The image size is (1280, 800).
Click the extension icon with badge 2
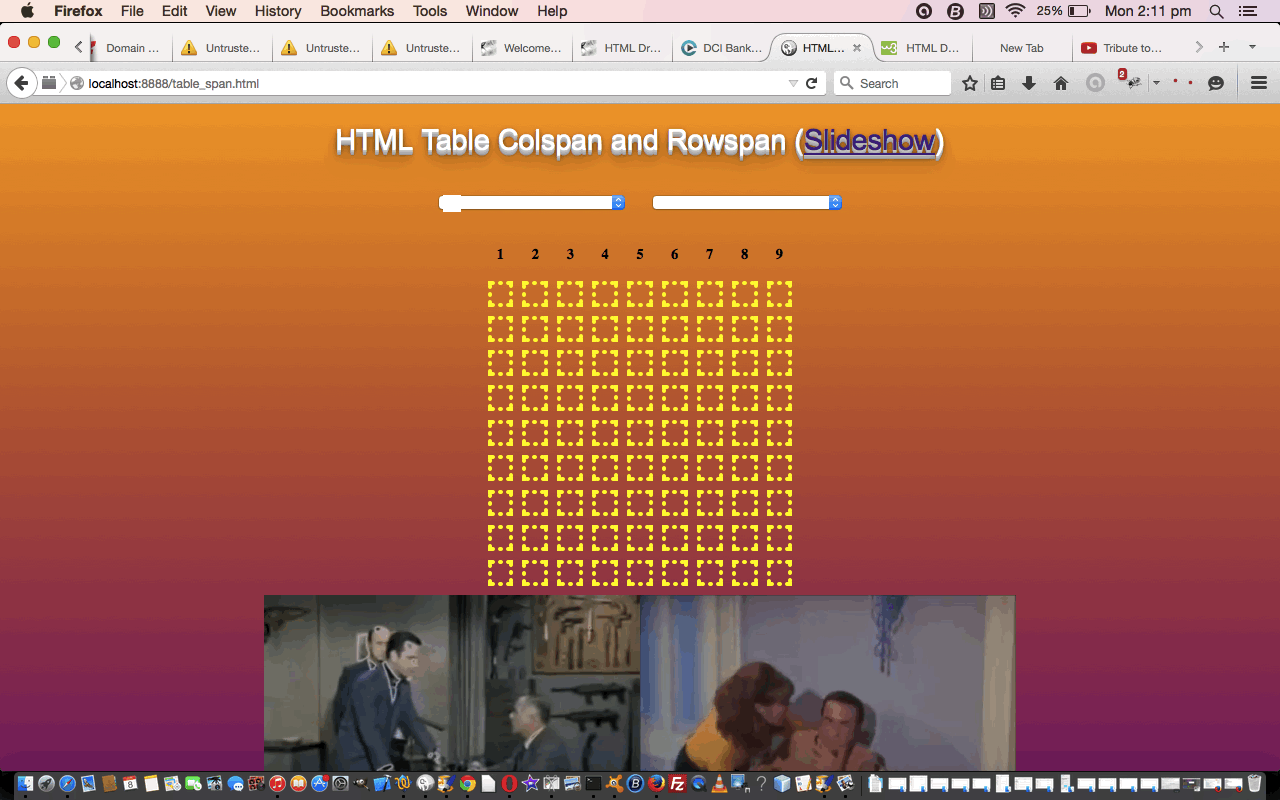(1130, 81)
